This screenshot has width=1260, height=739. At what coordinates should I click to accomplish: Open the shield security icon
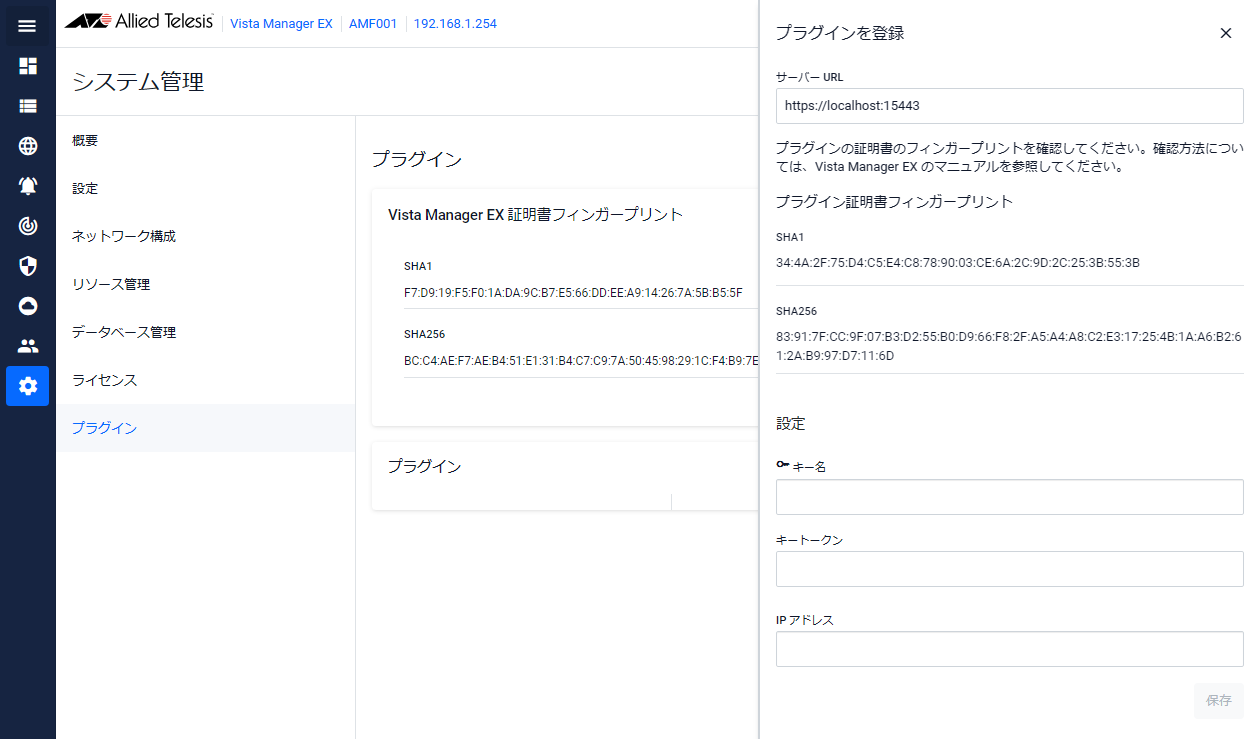(x=28, y=266)
